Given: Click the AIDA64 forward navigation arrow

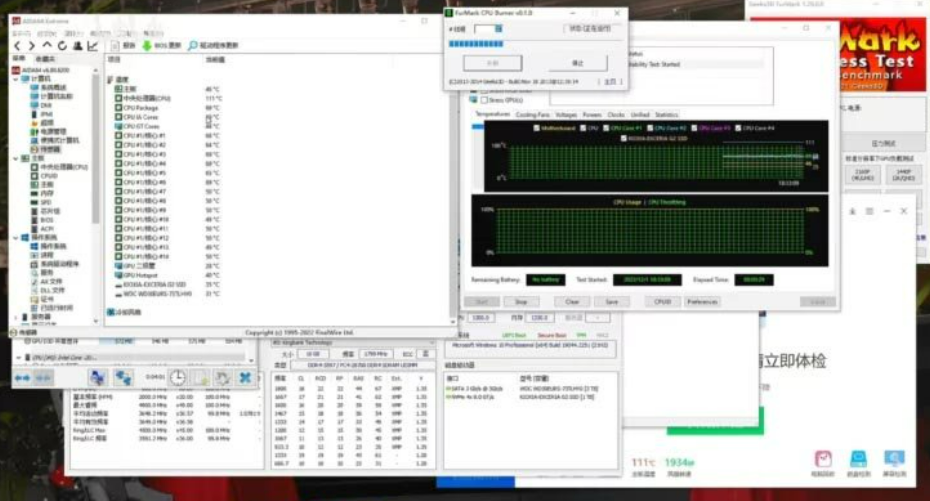Looking at the screenshot, I should click(31, 46).
